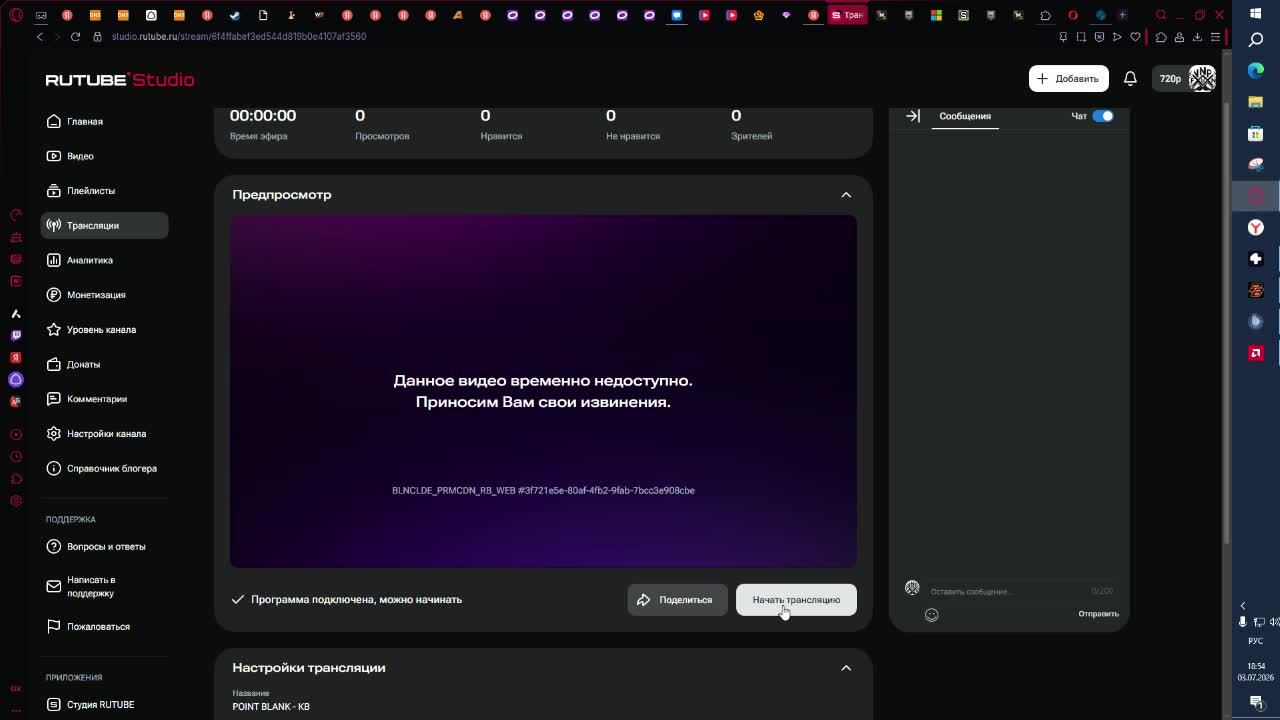Click the РУС language indicator

(1256, 641)
